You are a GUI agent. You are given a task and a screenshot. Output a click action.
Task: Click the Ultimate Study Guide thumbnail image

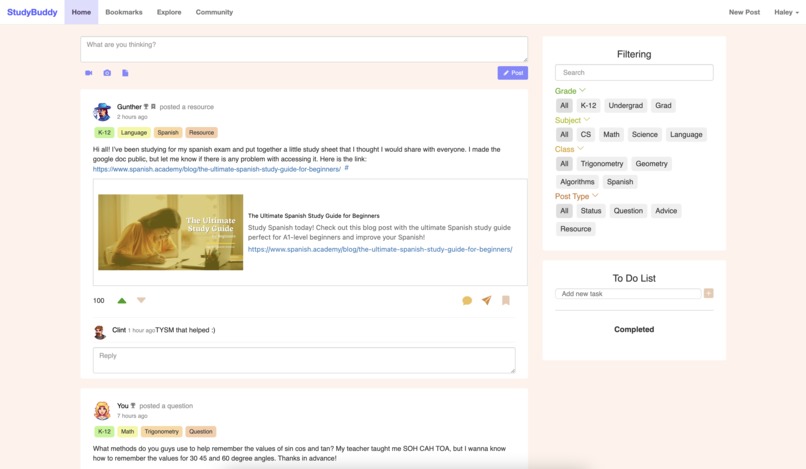tap(171, 232)
